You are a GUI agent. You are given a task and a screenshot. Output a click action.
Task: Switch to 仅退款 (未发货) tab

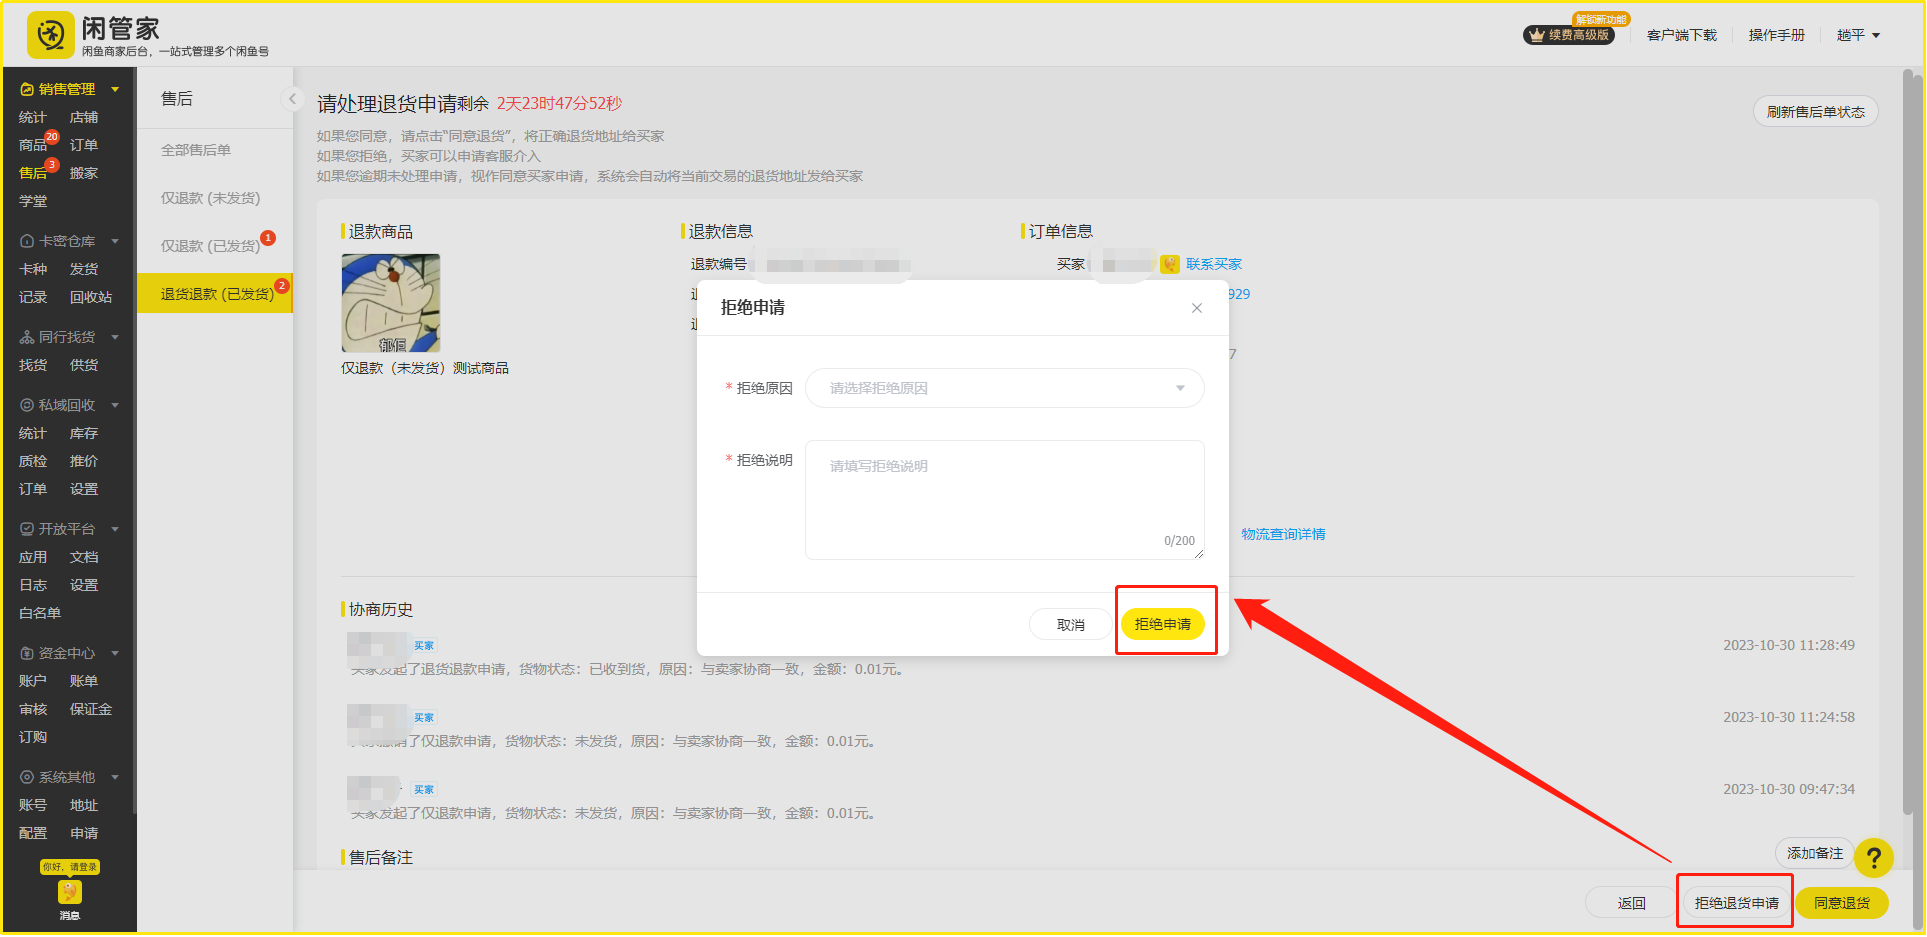click(210, 198)
